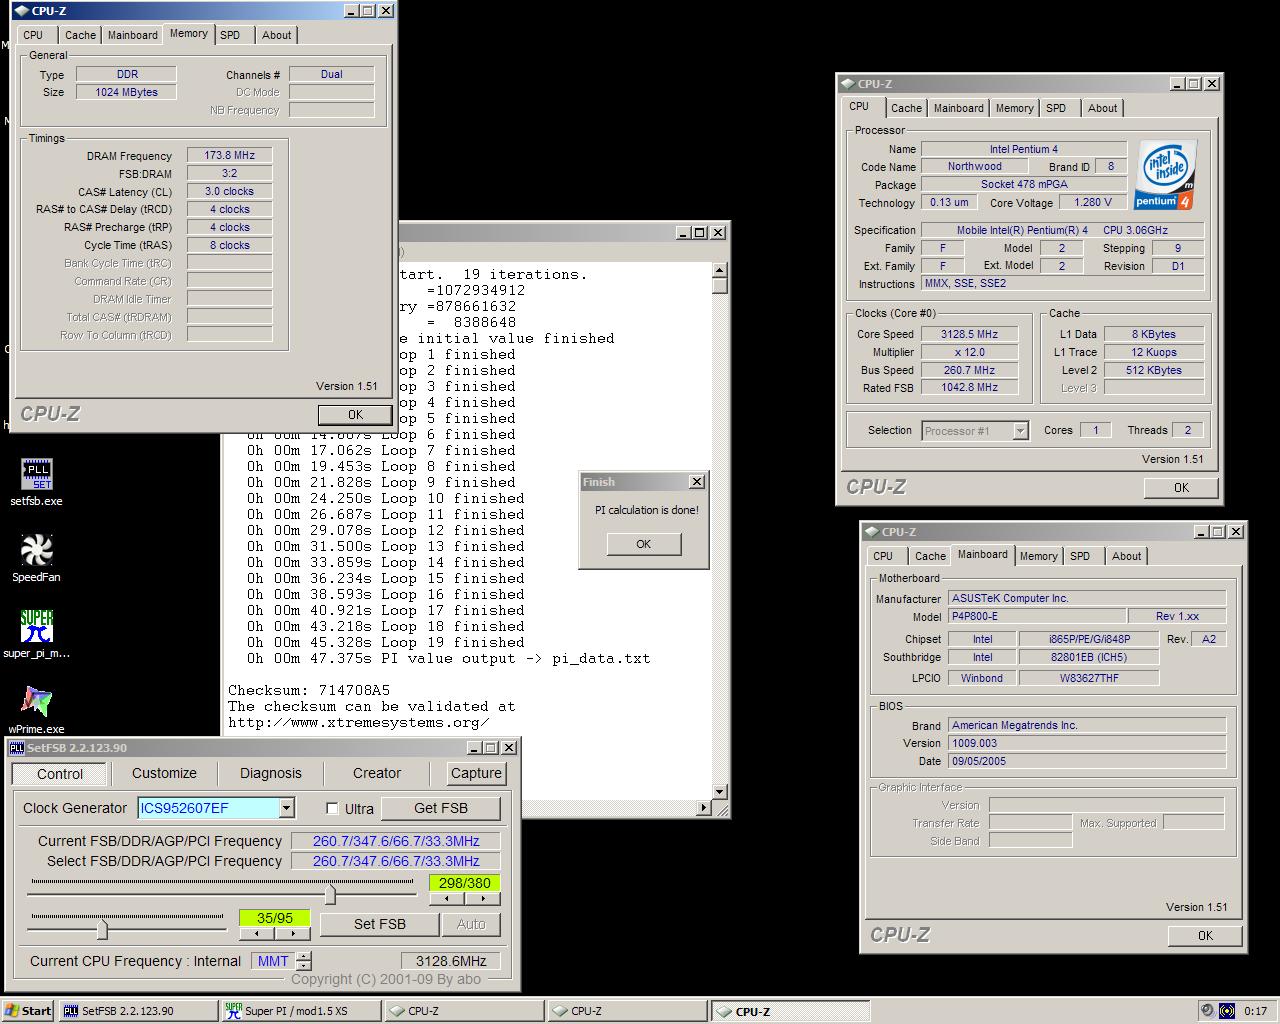Click right arrow under 298/380 value
Image resolution: width=1280 pixels, height=1024 pixels.
click(x=482, y=898)
